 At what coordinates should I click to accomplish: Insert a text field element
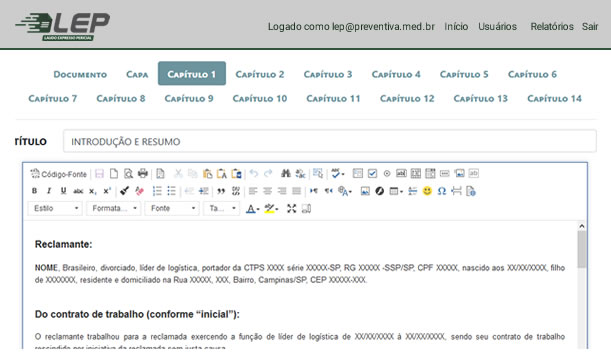click(401, 173)
